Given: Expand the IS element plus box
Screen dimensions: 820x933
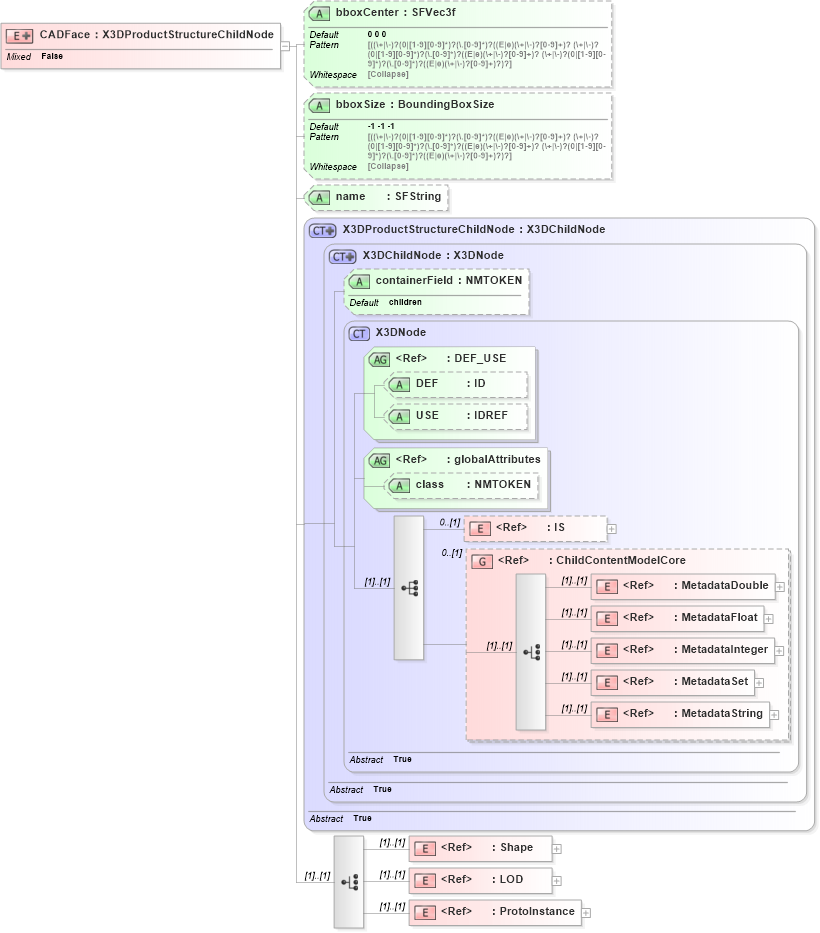Looking at the screenshot, I should point(611,528).
